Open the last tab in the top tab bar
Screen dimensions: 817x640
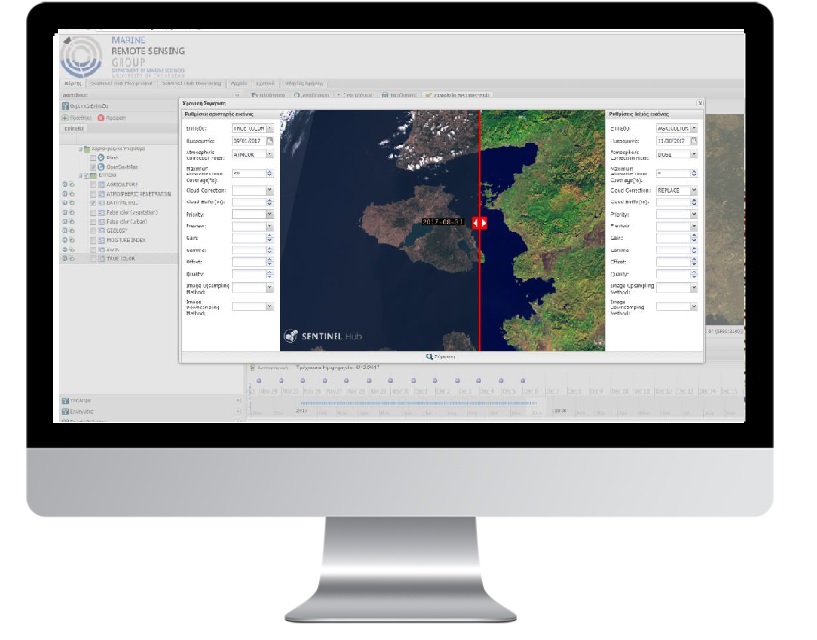pyautogui.click(x=304, y=83)
